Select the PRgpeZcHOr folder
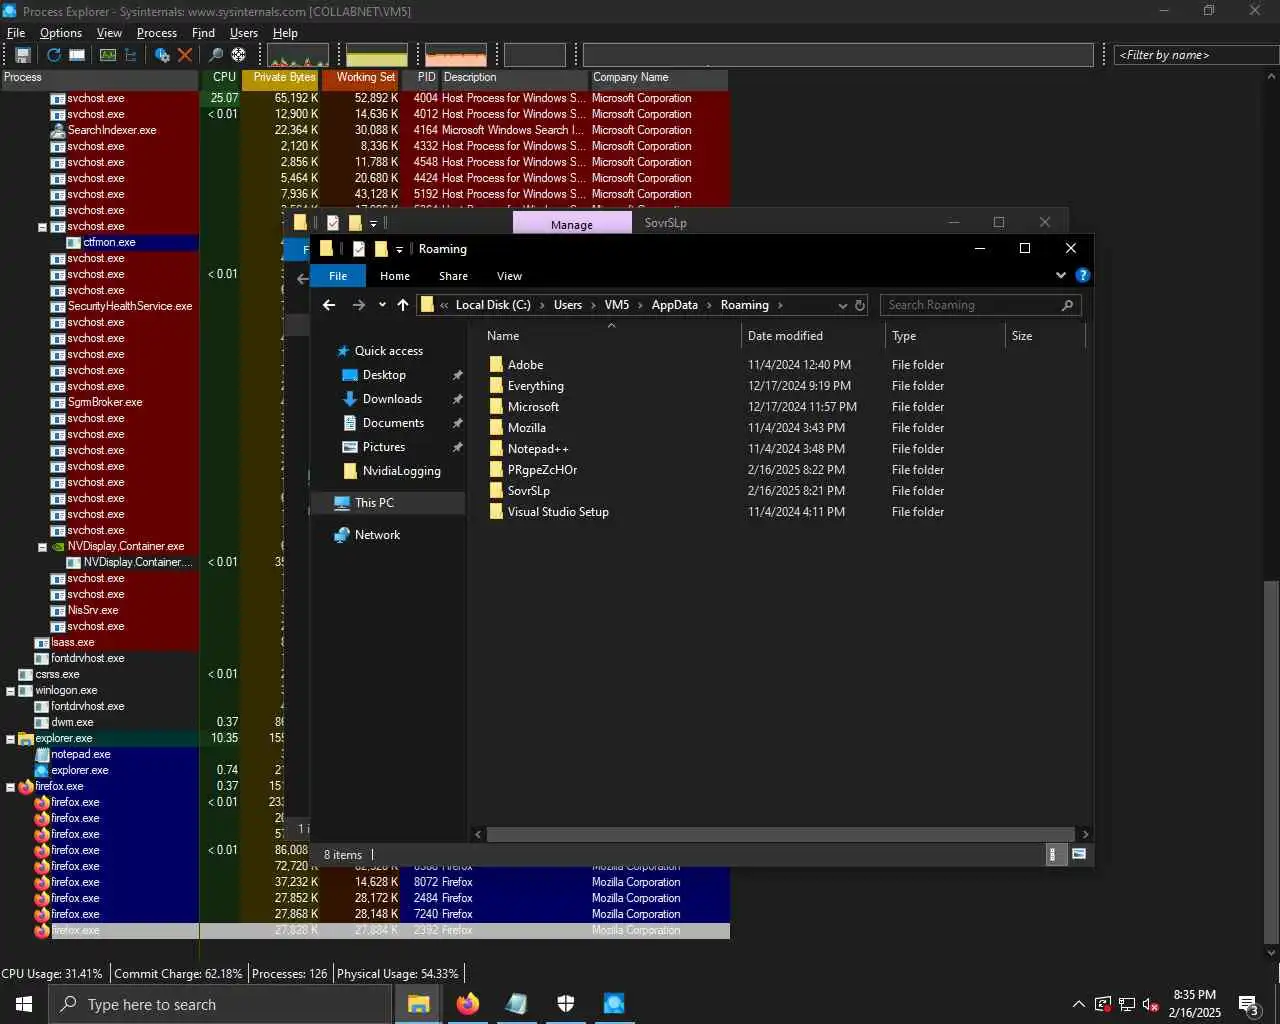This screenshot has height=1024, width=1280. point(542,470)
